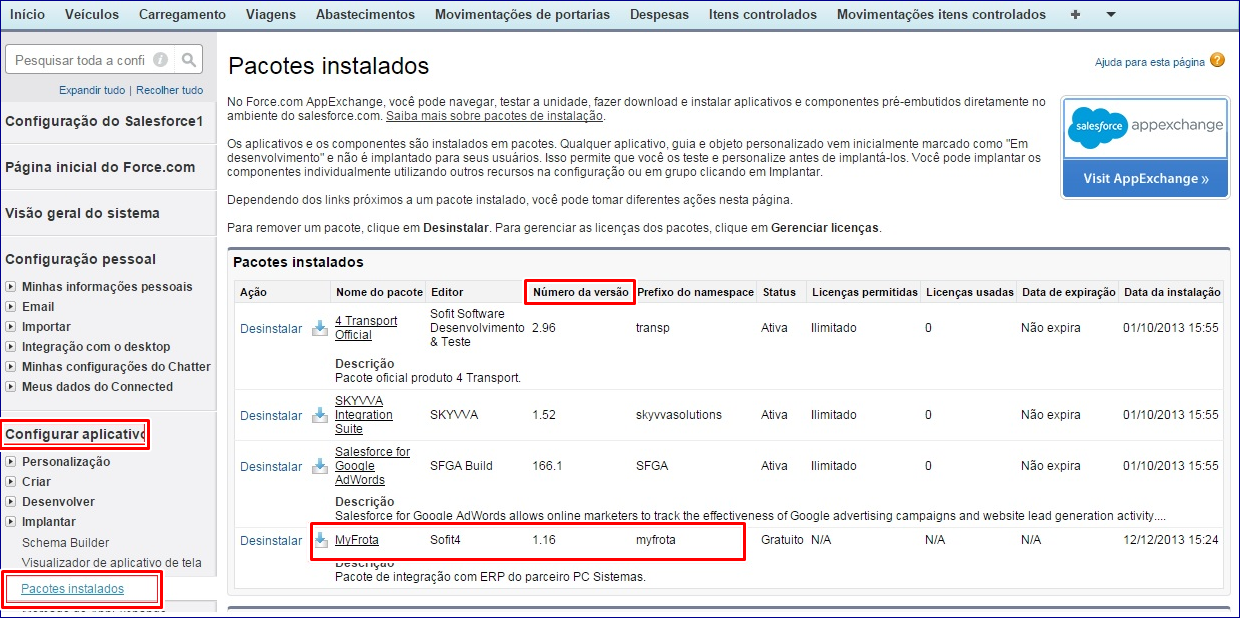Open the Itens controlados tab
The width and height of the screenshot is (1240, 618).
pyautogui.click(x=762, y=14)
